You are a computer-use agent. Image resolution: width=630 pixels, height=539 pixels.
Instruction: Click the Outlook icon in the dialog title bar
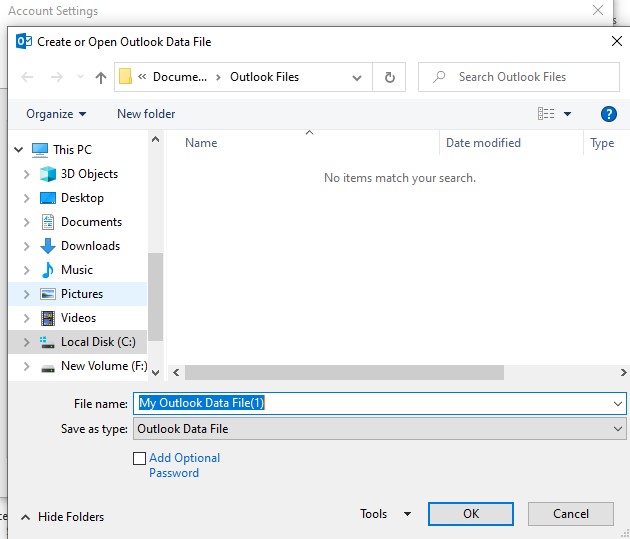[24, 41]
